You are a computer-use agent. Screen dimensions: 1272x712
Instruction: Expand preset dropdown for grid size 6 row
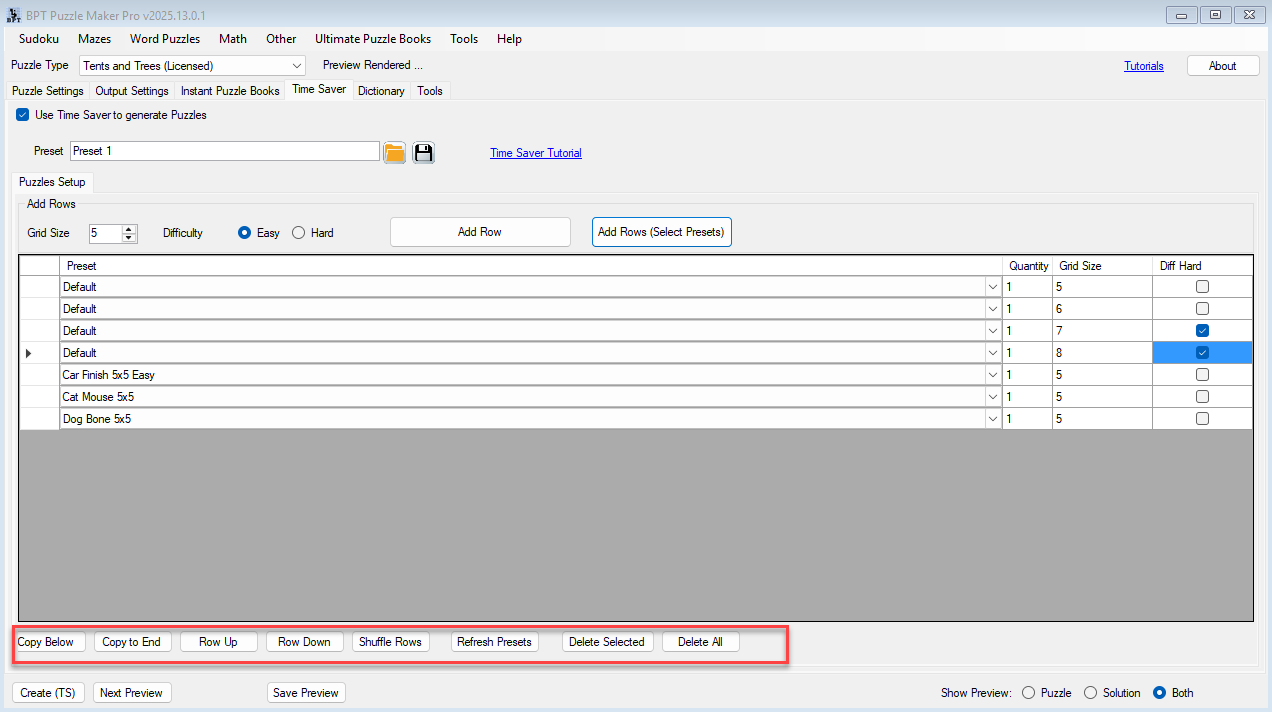click(992, 309)
